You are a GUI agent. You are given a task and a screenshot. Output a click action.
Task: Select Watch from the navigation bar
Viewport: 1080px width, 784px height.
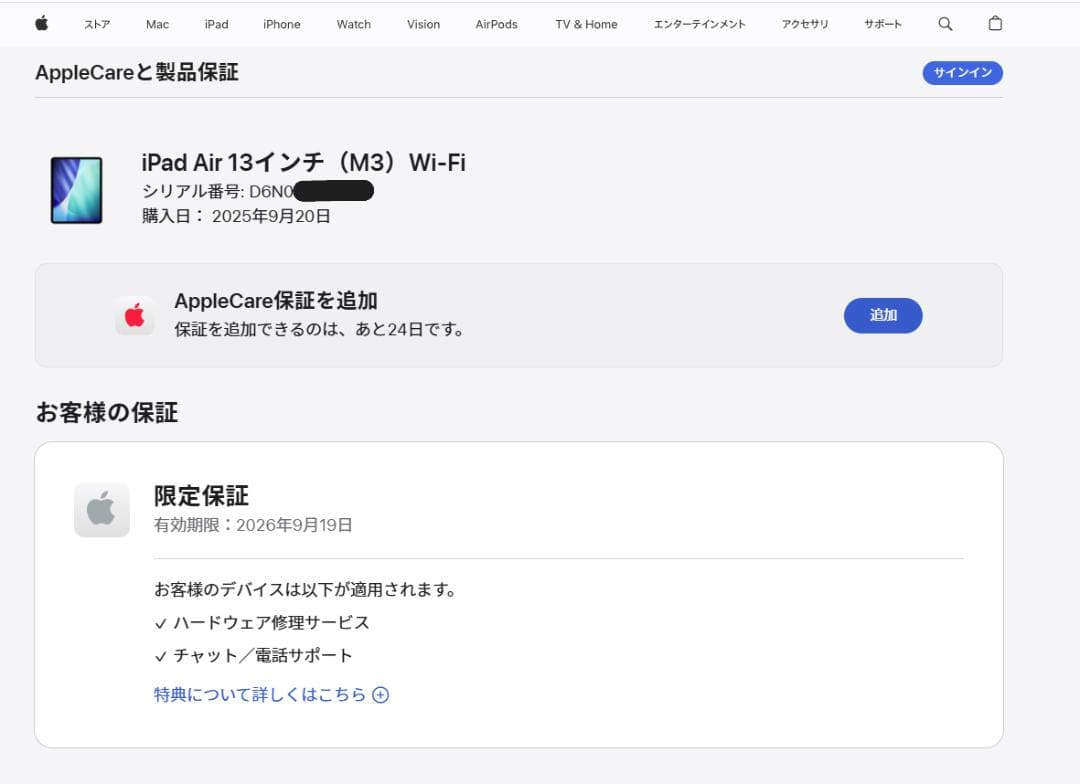coord(353,24)
